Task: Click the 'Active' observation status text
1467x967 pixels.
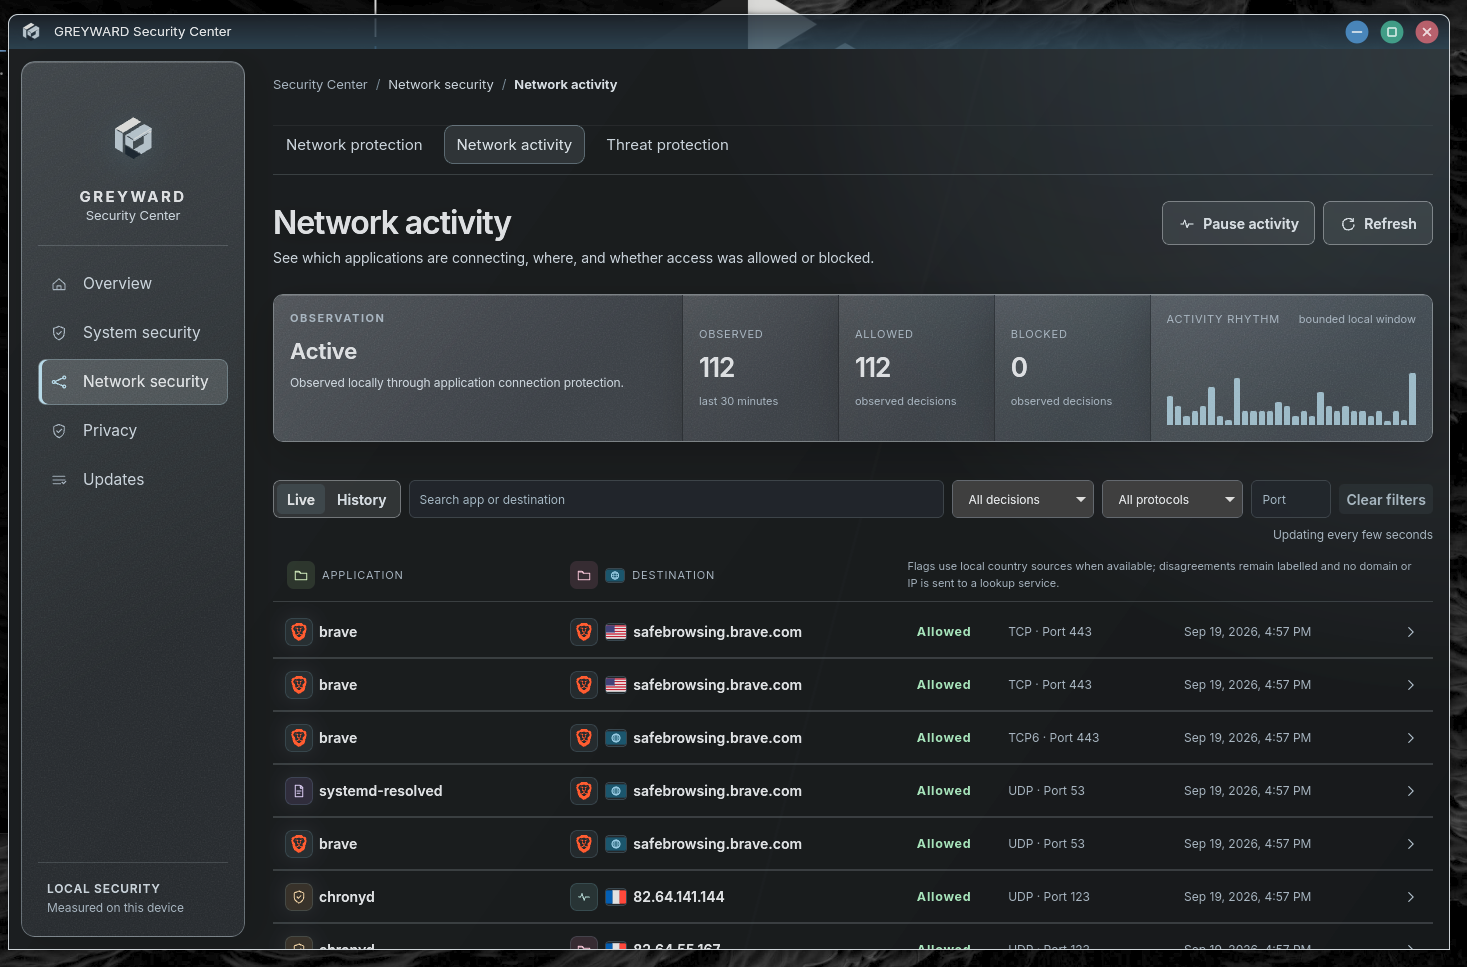Action: pyautogui.click(x=323, y=352)
